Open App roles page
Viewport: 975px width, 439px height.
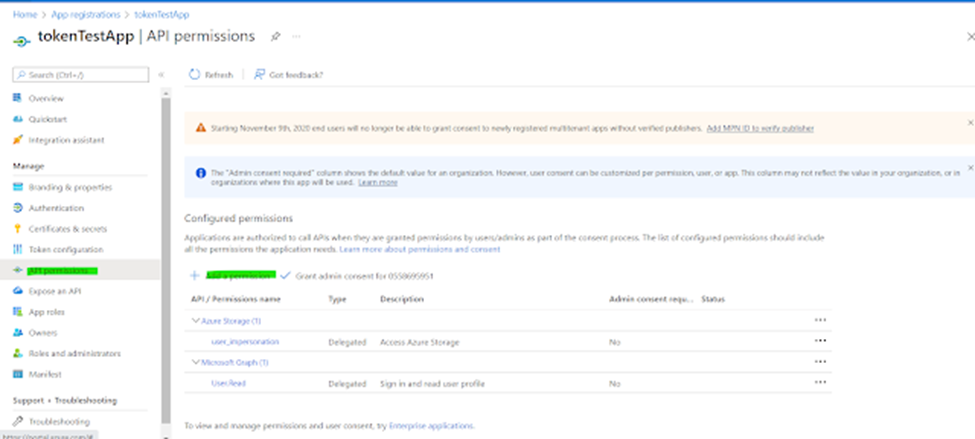tap(47, 312)
